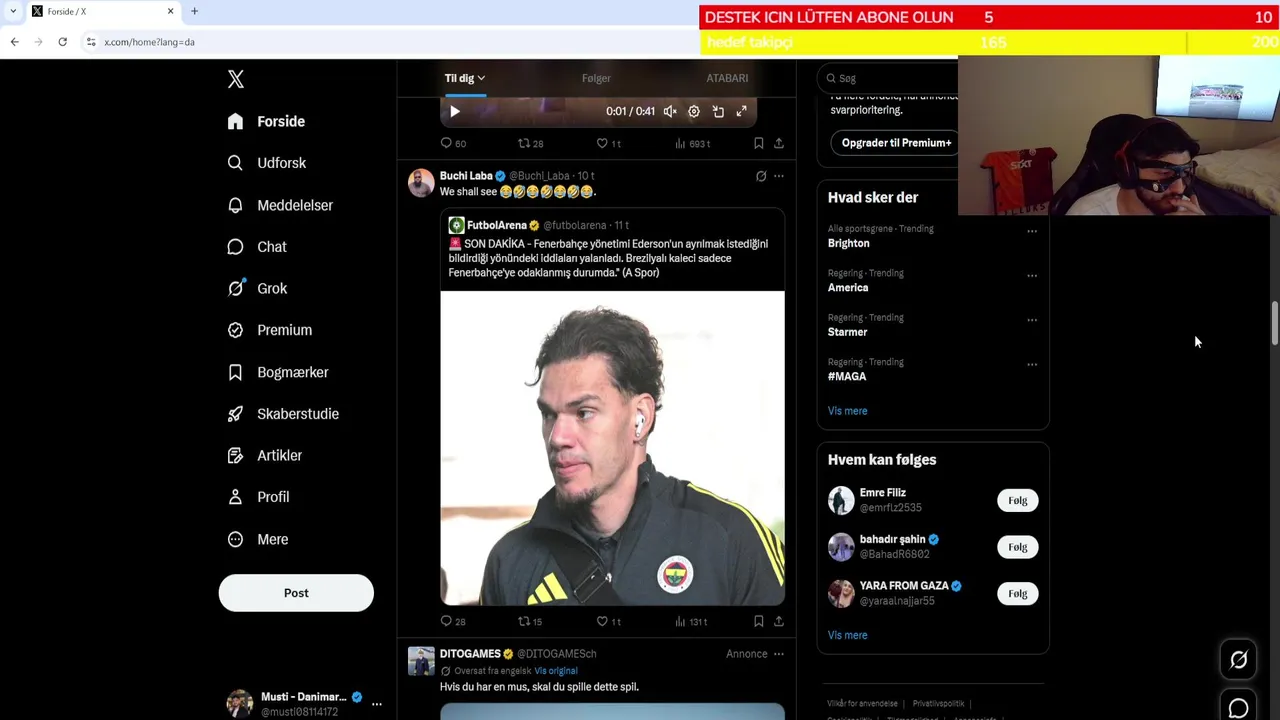This screenshot has height=720, width=1280.
Task: View stats showing 131 t views
Action: (x=691, y=621)
